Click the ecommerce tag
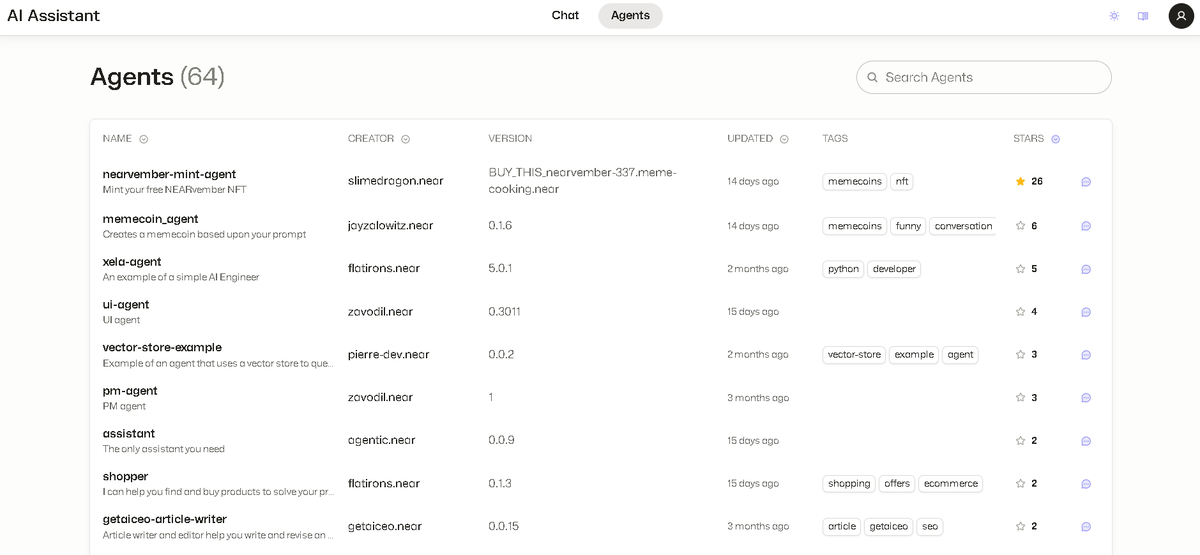The width and height of the screenshot is (1200, 555). point(951,484)
